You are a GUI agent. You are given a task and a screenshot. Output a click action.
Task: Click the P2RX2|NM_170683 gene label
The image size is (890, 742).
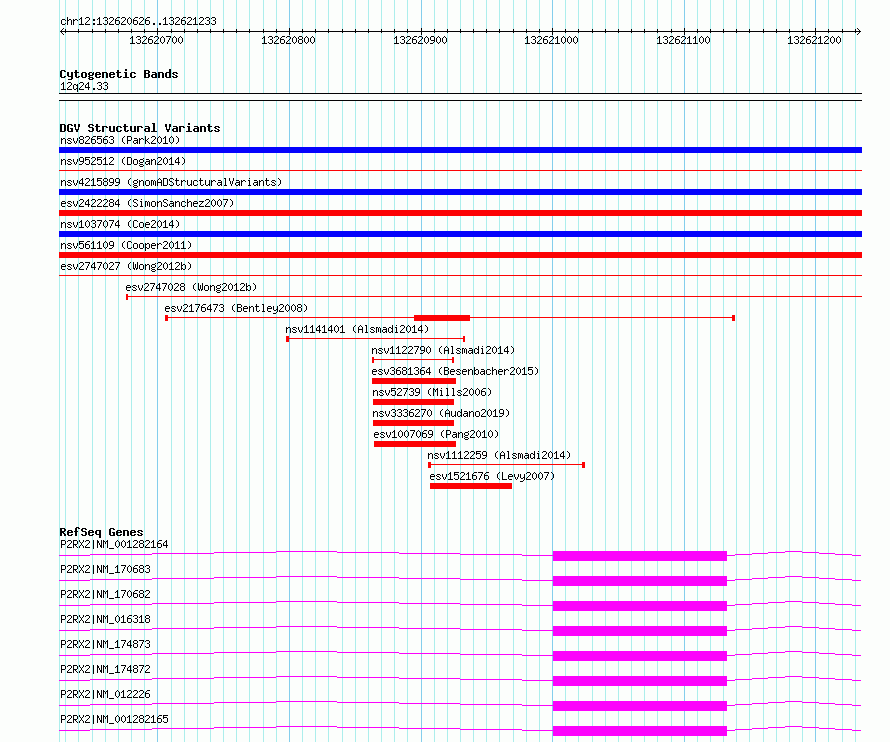106,569
